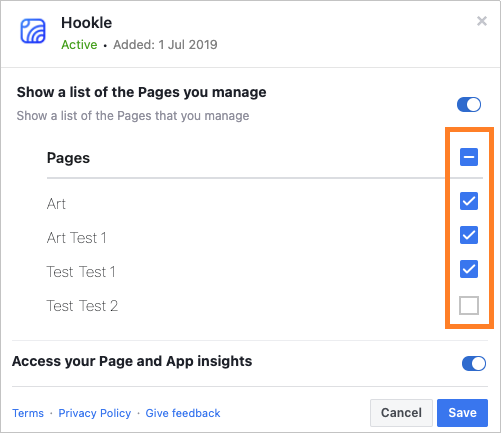501x433 pixels.
Task: Uncheck the Test Test 1 checkbox
Action: click(469, 269)
